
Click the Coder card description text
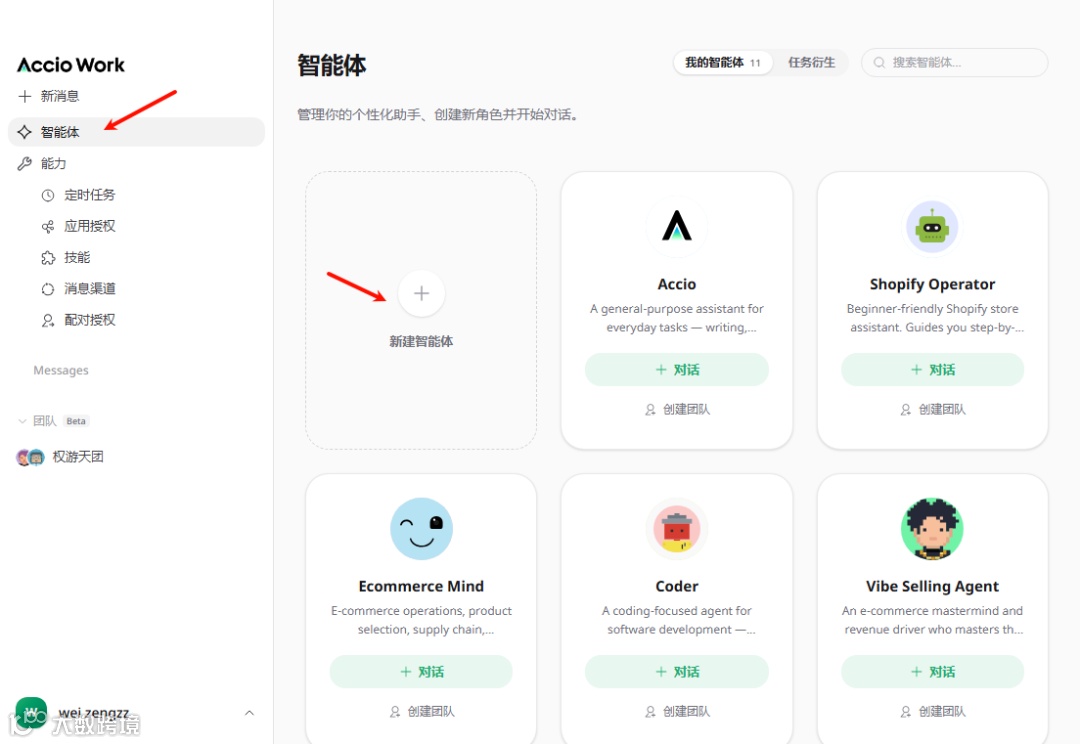(x=677, y=620)
